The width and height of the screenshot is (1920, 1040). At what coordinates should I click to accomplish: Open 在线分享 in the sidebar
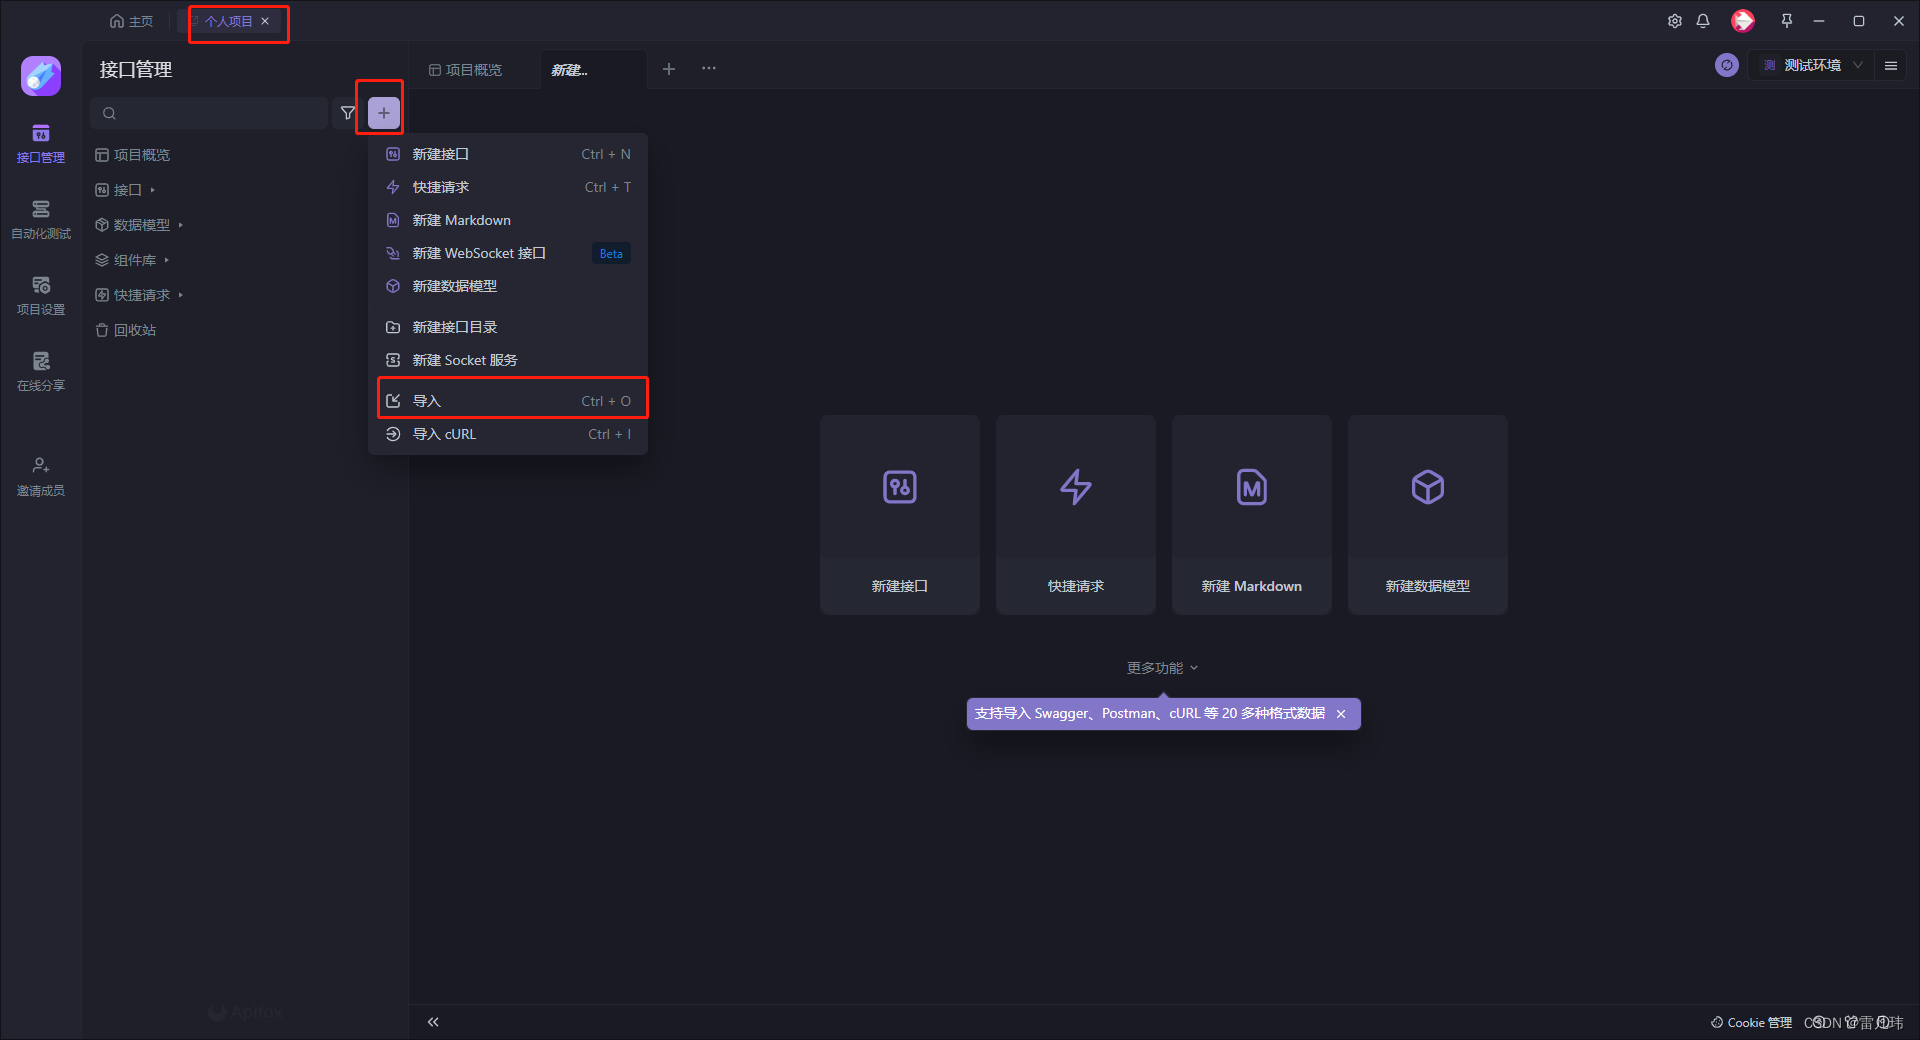41,373
